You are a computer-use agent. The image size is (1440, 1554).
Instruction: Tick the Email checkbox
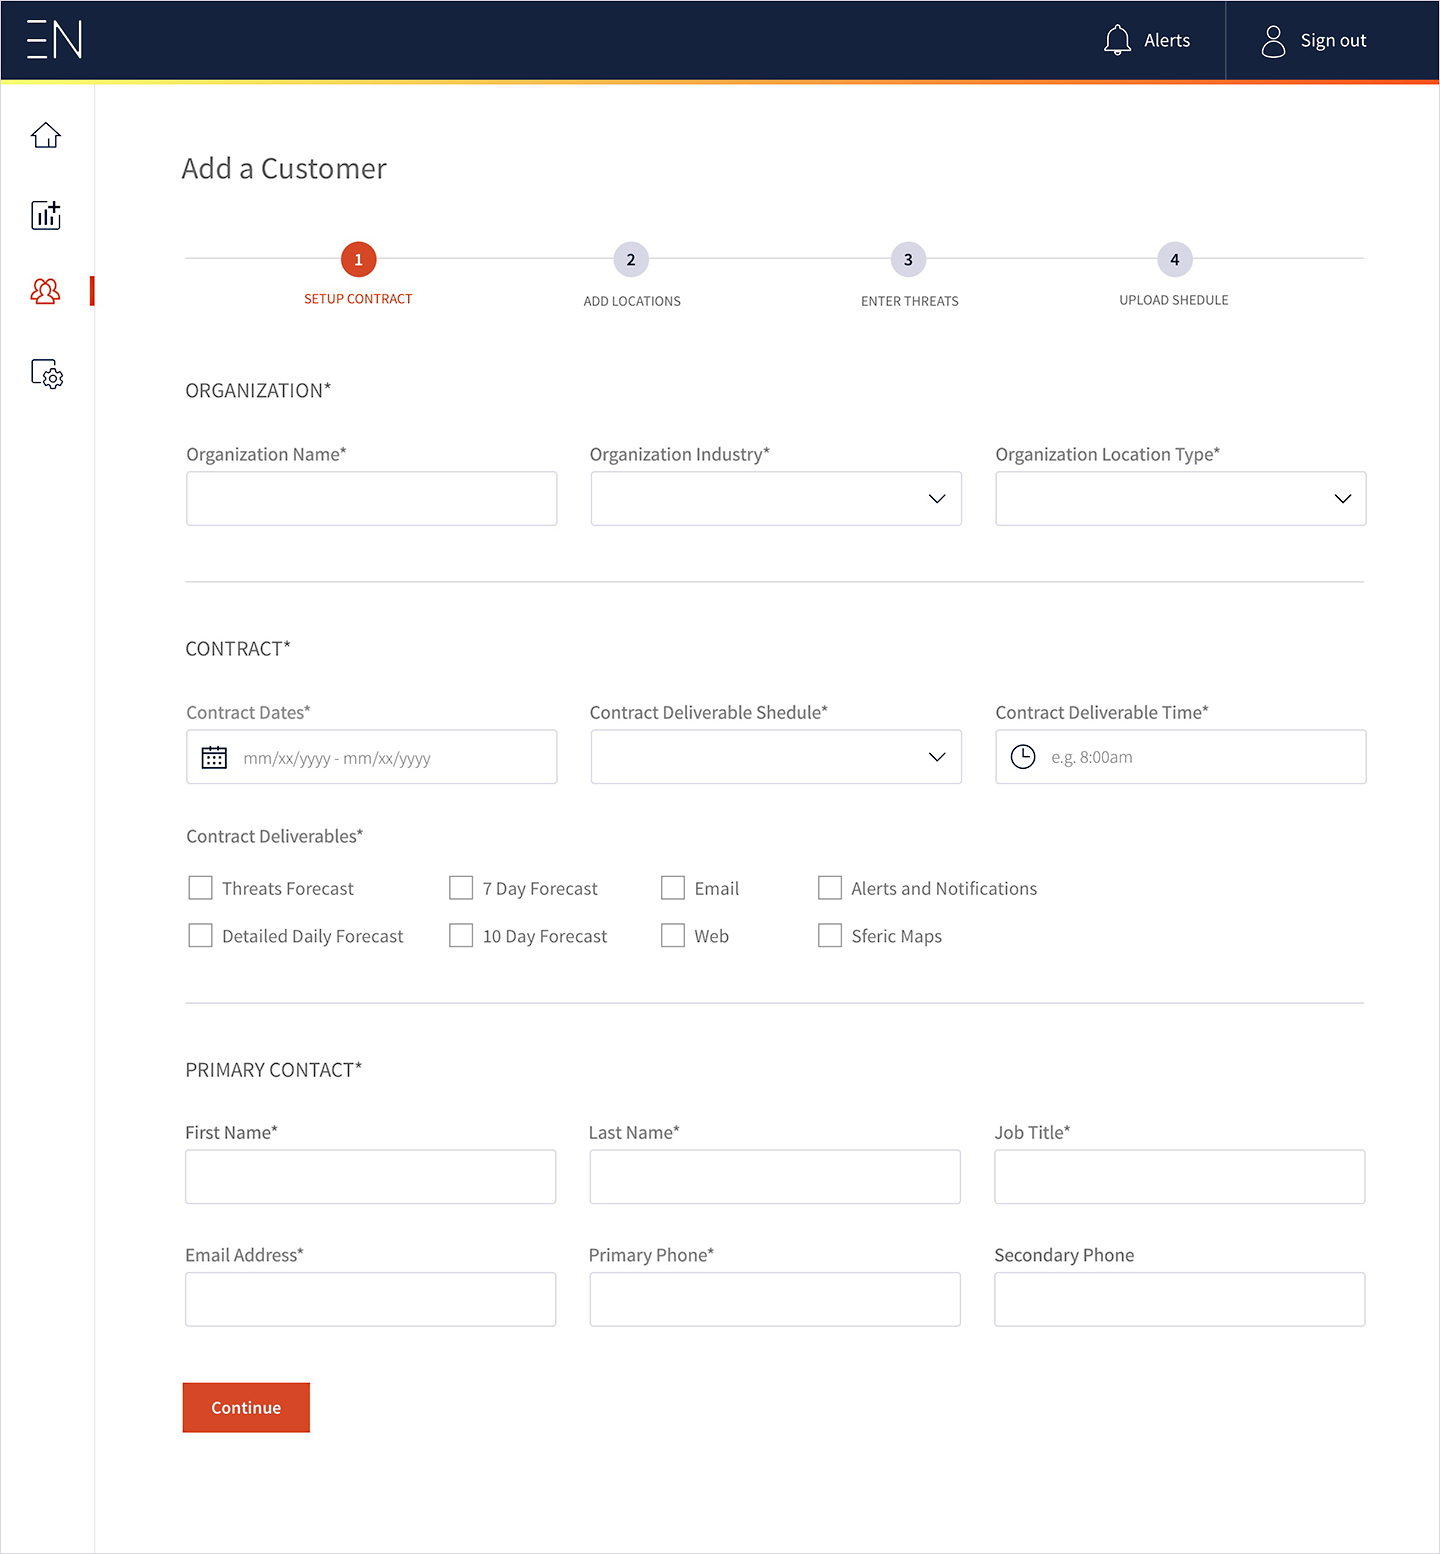pyautogui.click(x=673, y=888)
